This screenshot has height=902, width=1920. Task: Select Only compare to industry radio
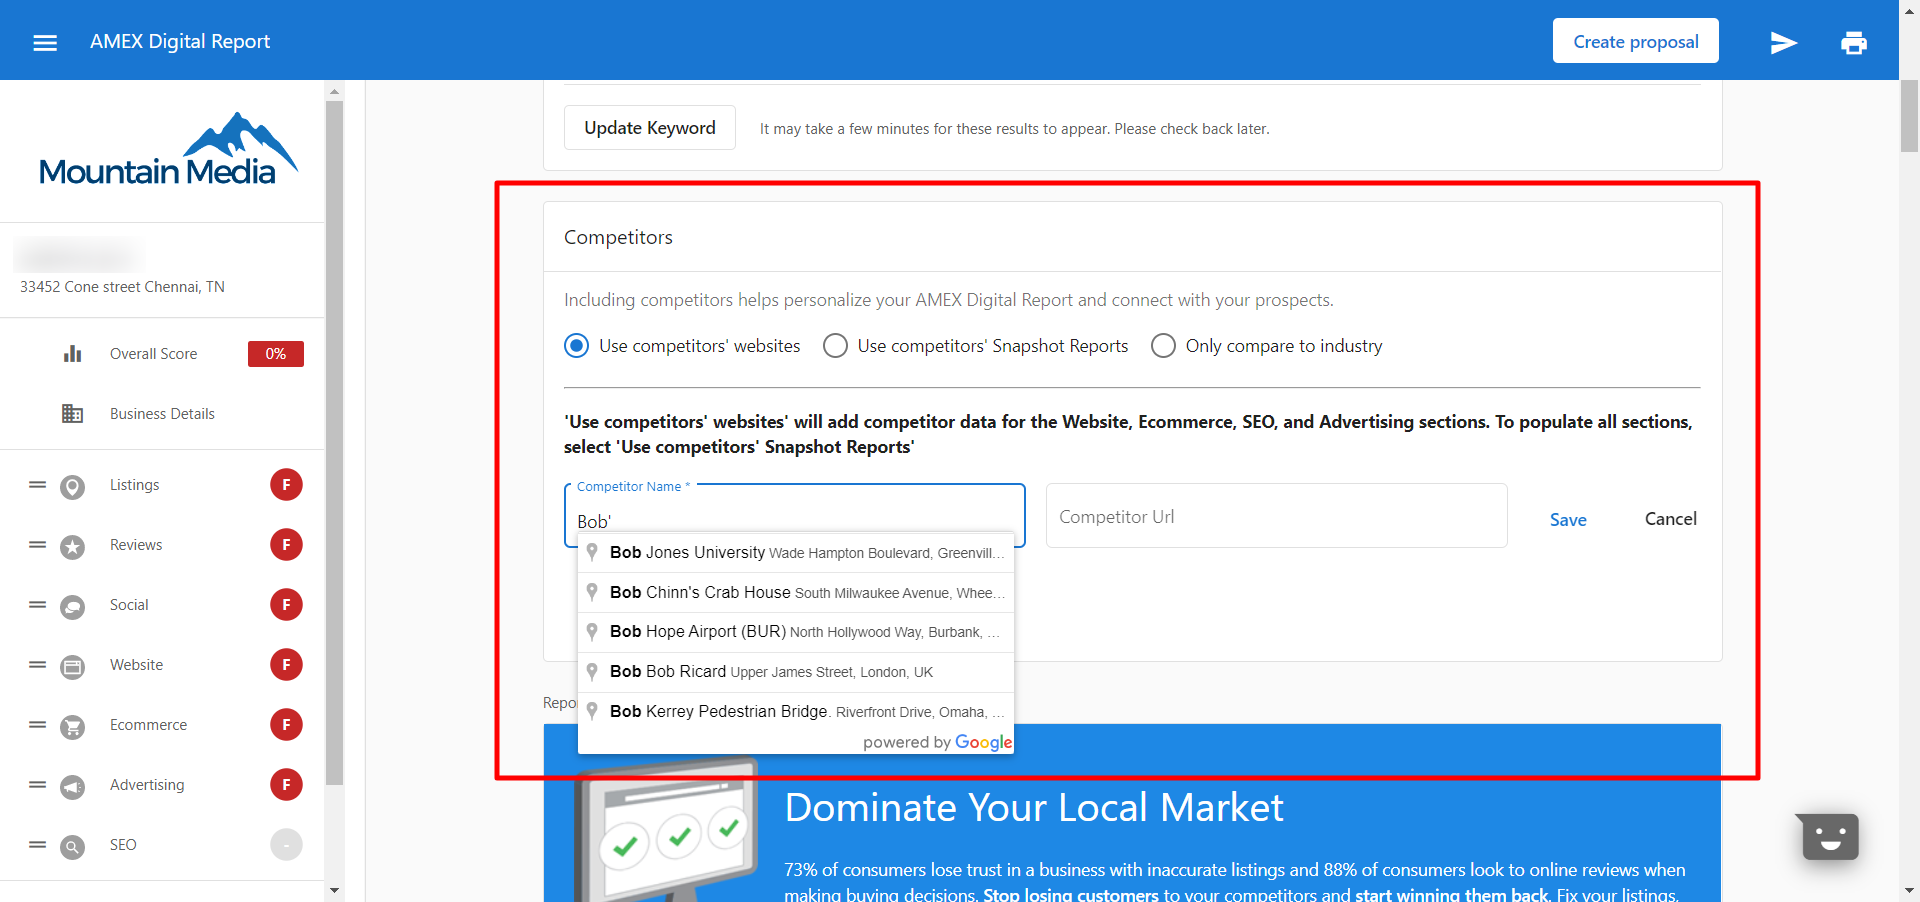1163,346
